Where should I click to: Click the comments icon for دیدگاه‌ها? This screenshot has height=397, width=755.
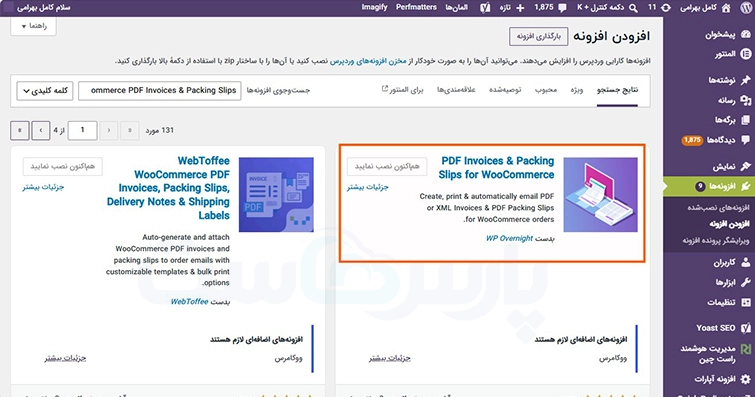(746, 140)
